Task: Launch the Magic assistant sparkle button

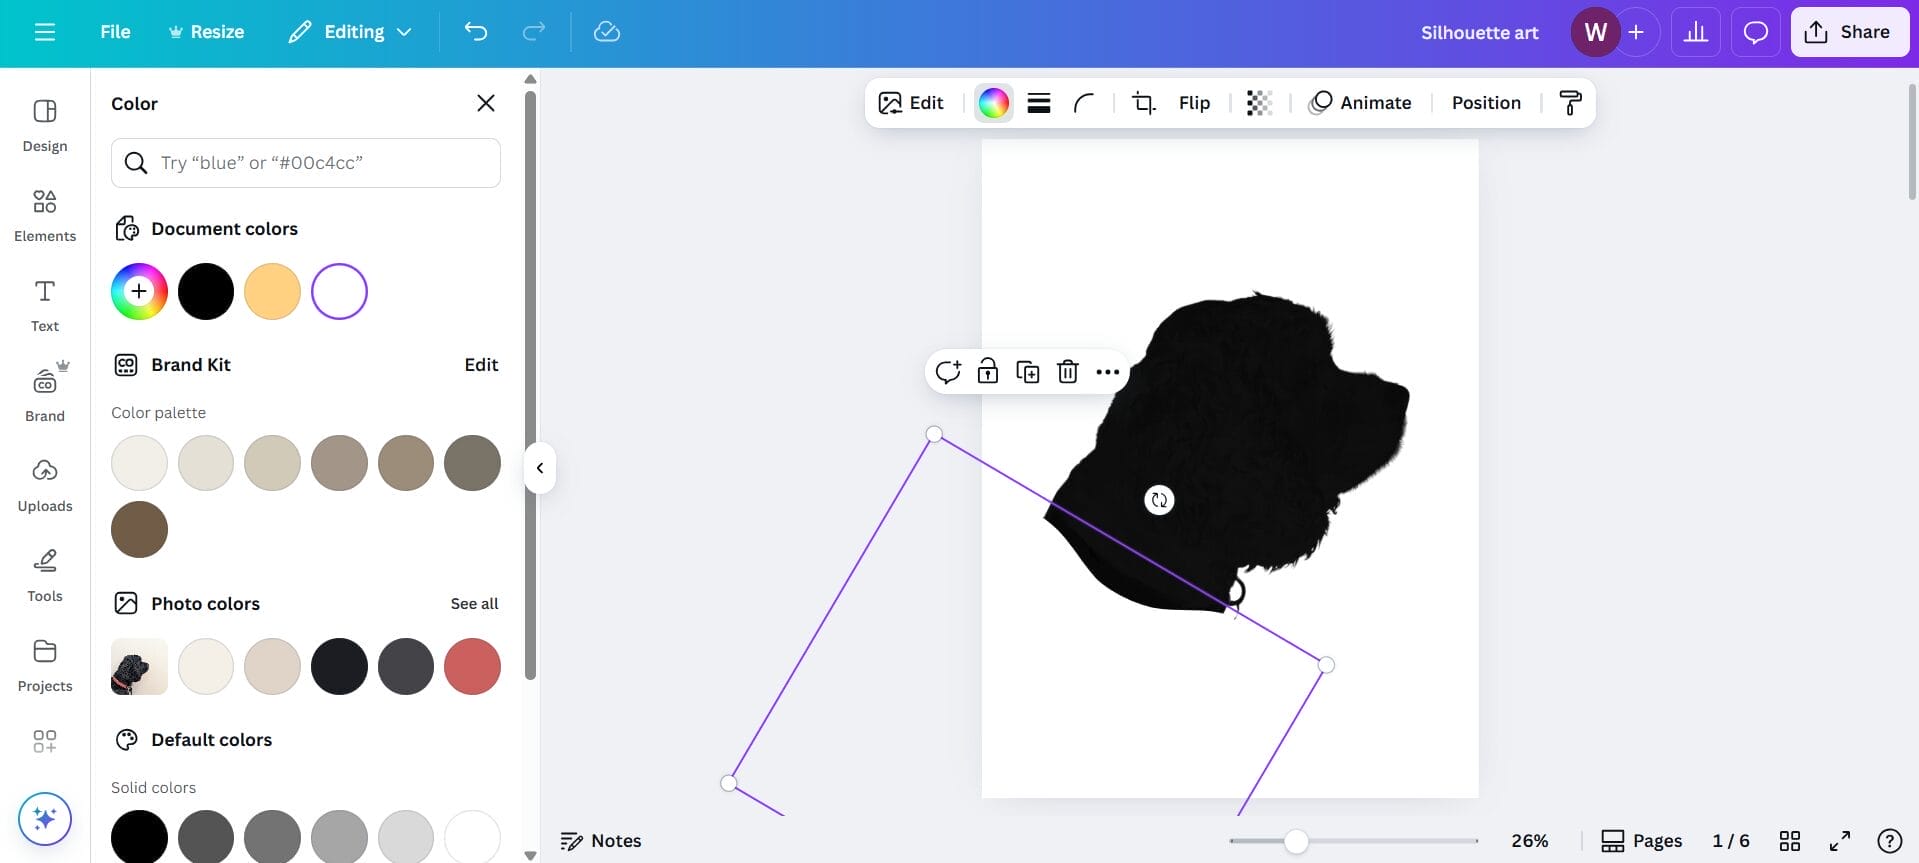Action: (45, 819)
